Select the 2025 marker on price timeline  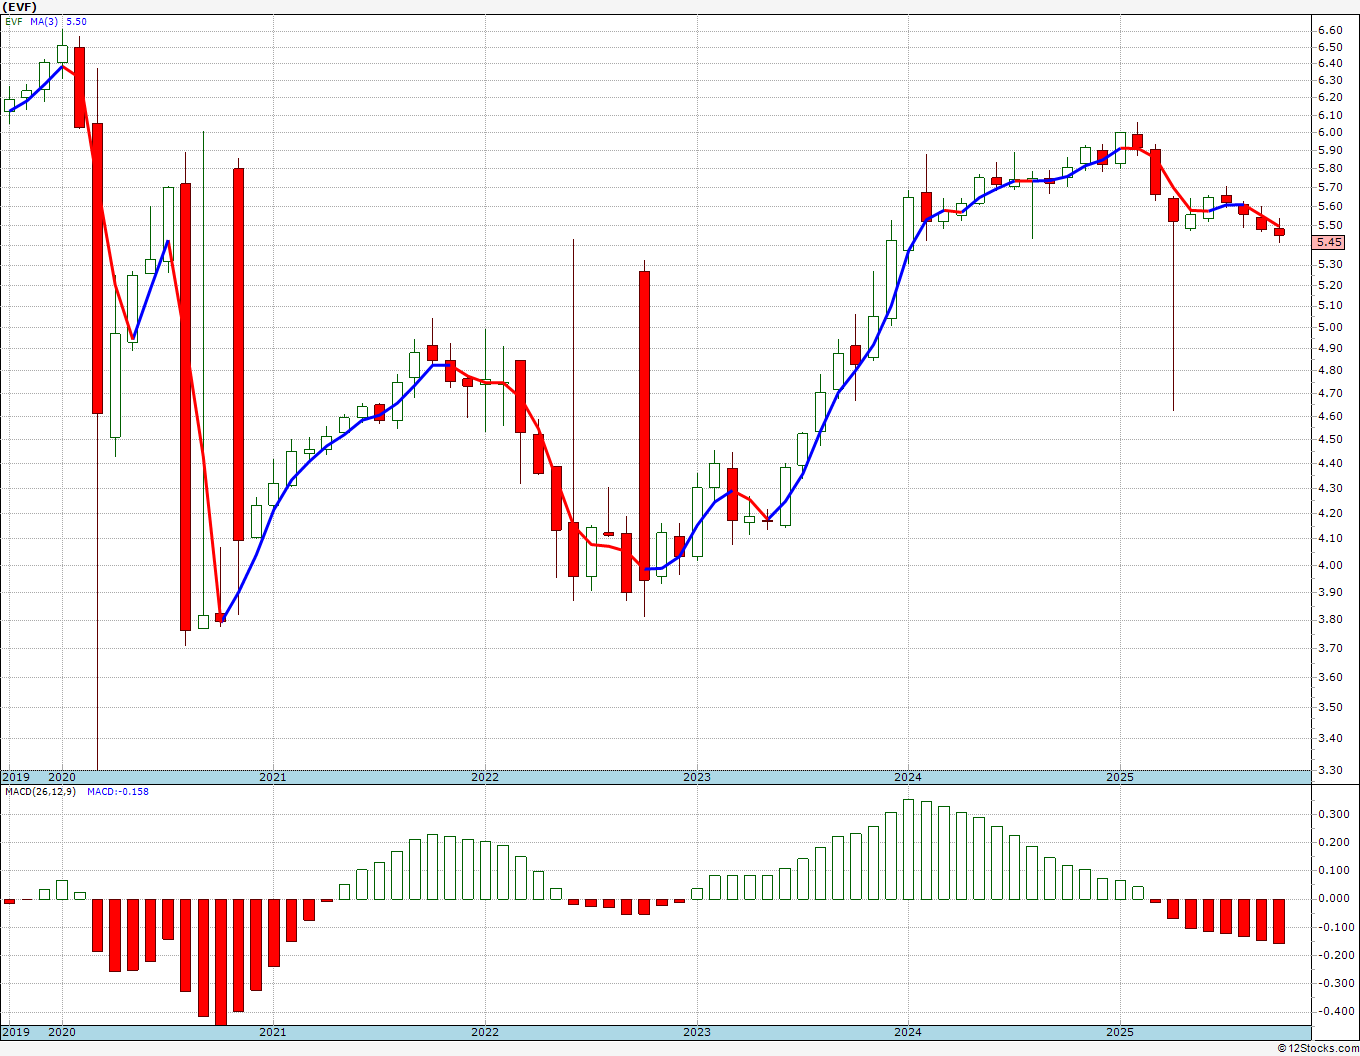[x=1120, y=777]
